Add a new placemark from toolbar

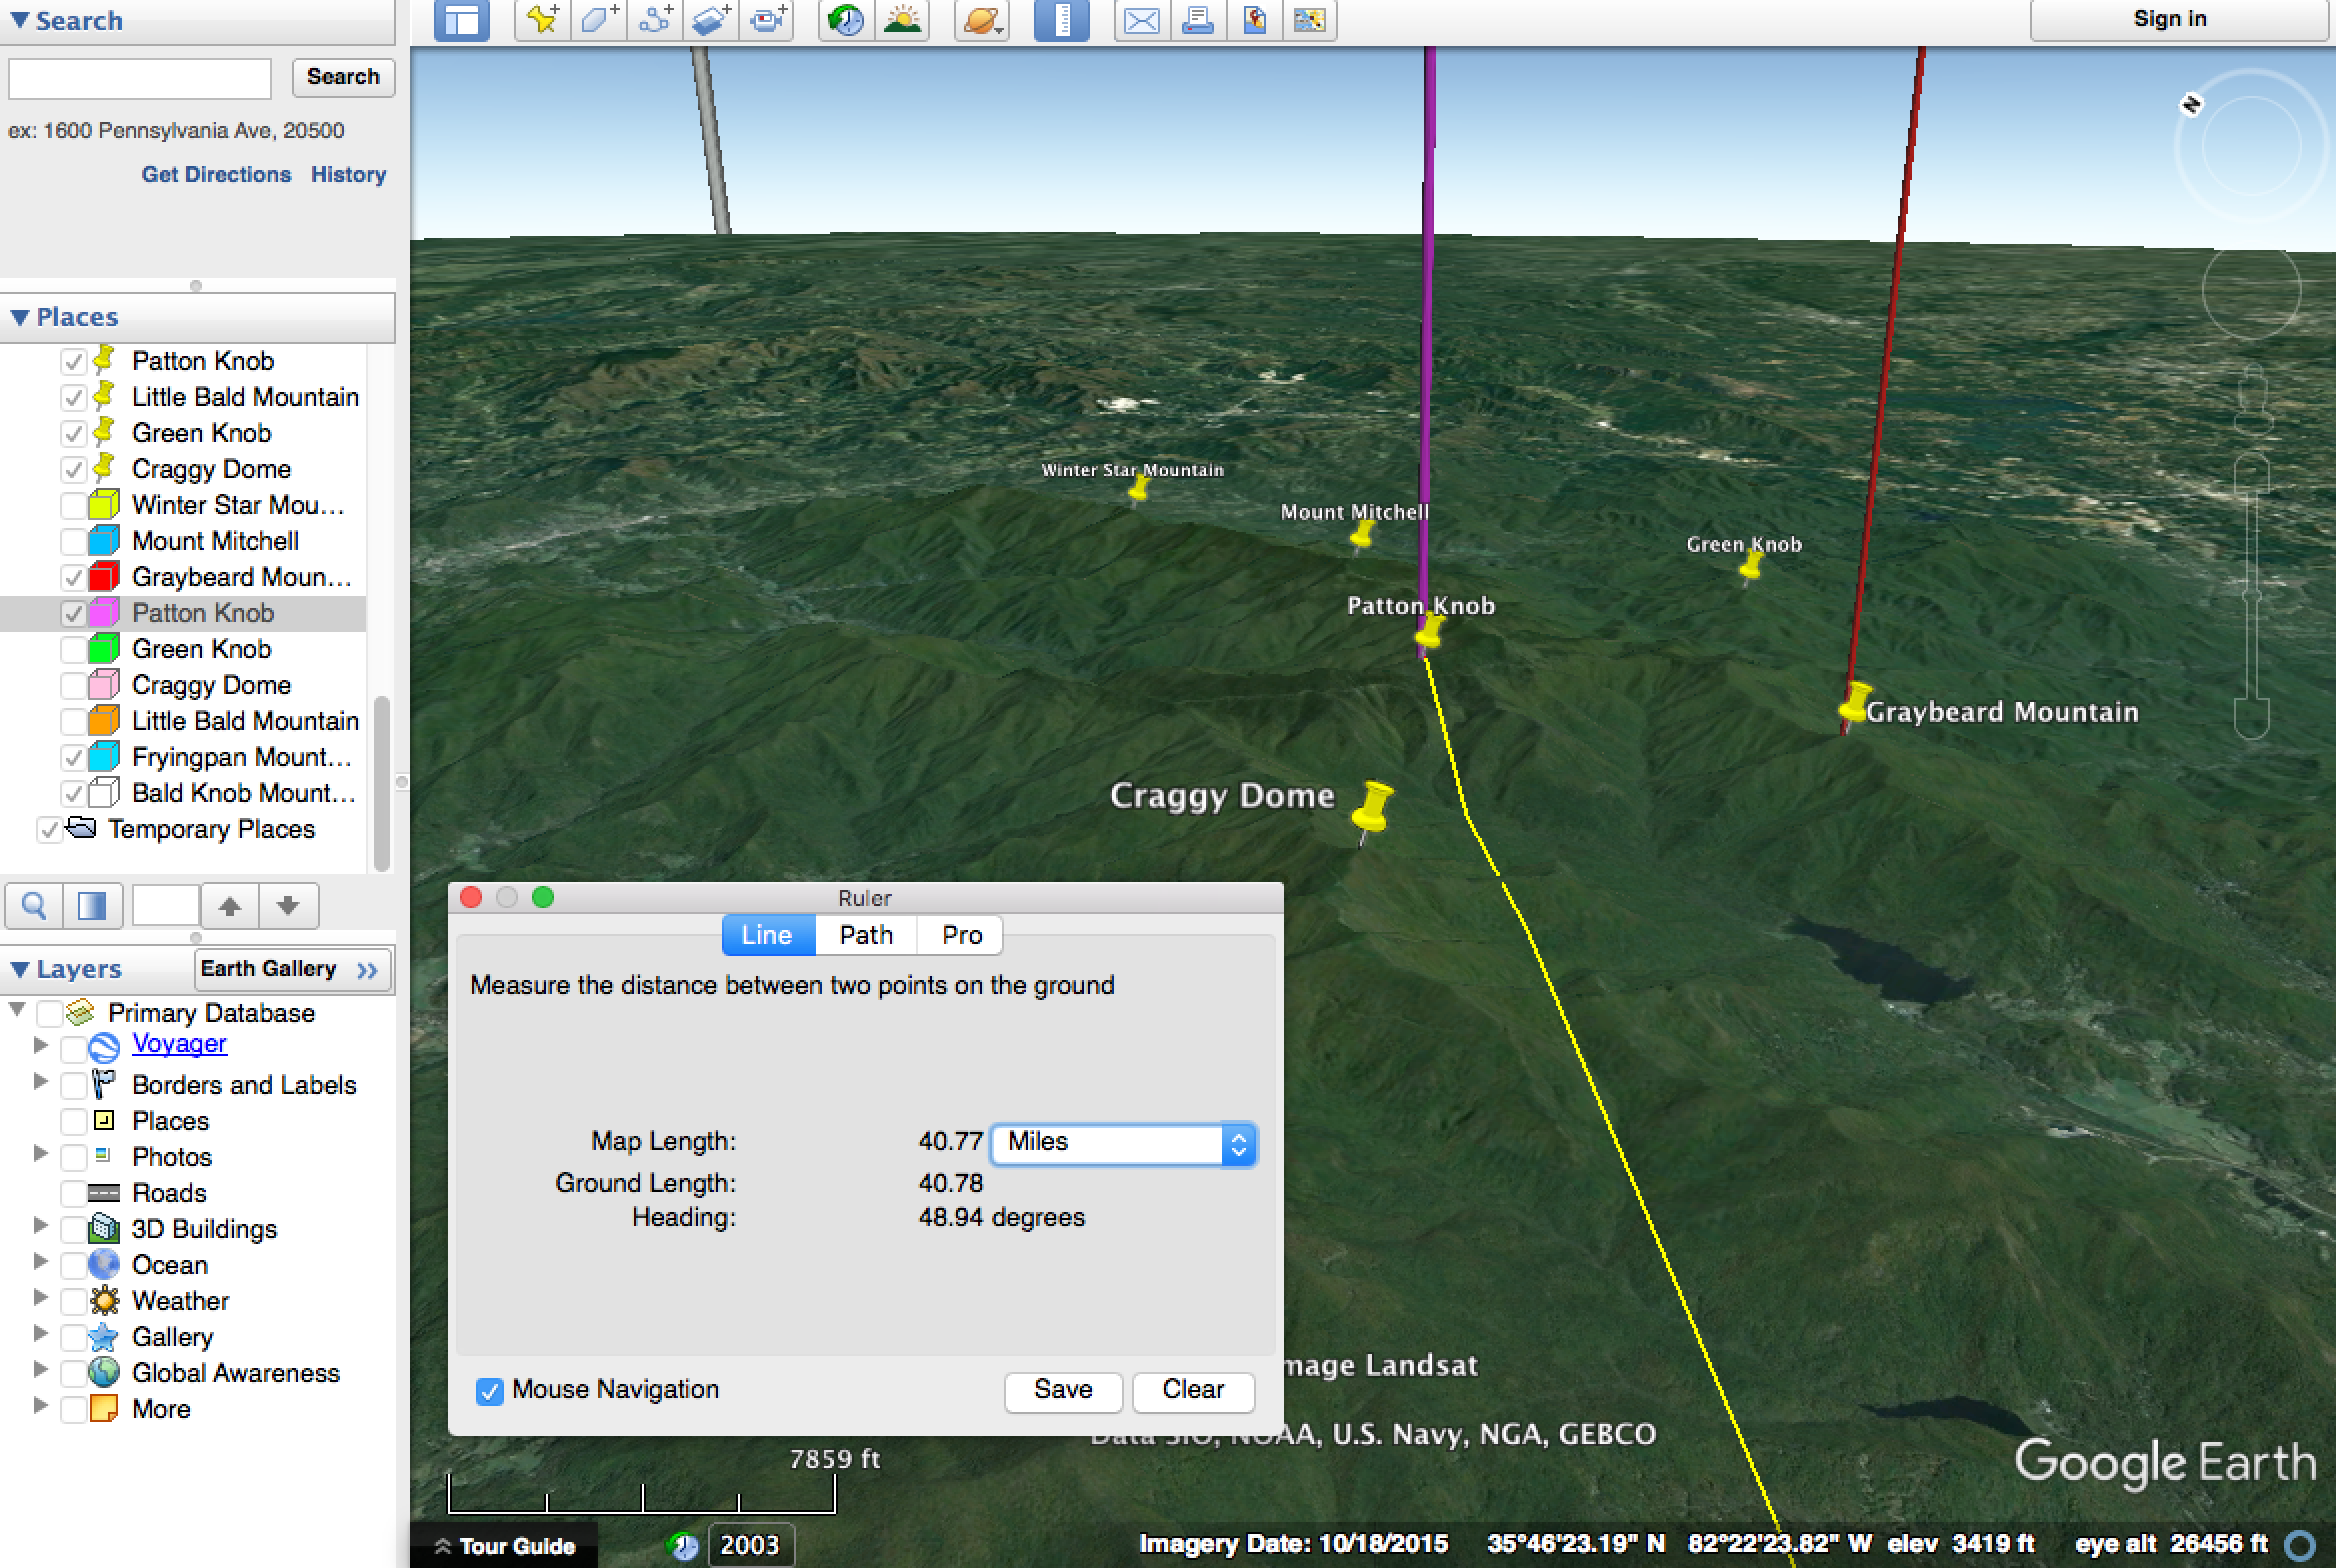(x=543, y=20)
